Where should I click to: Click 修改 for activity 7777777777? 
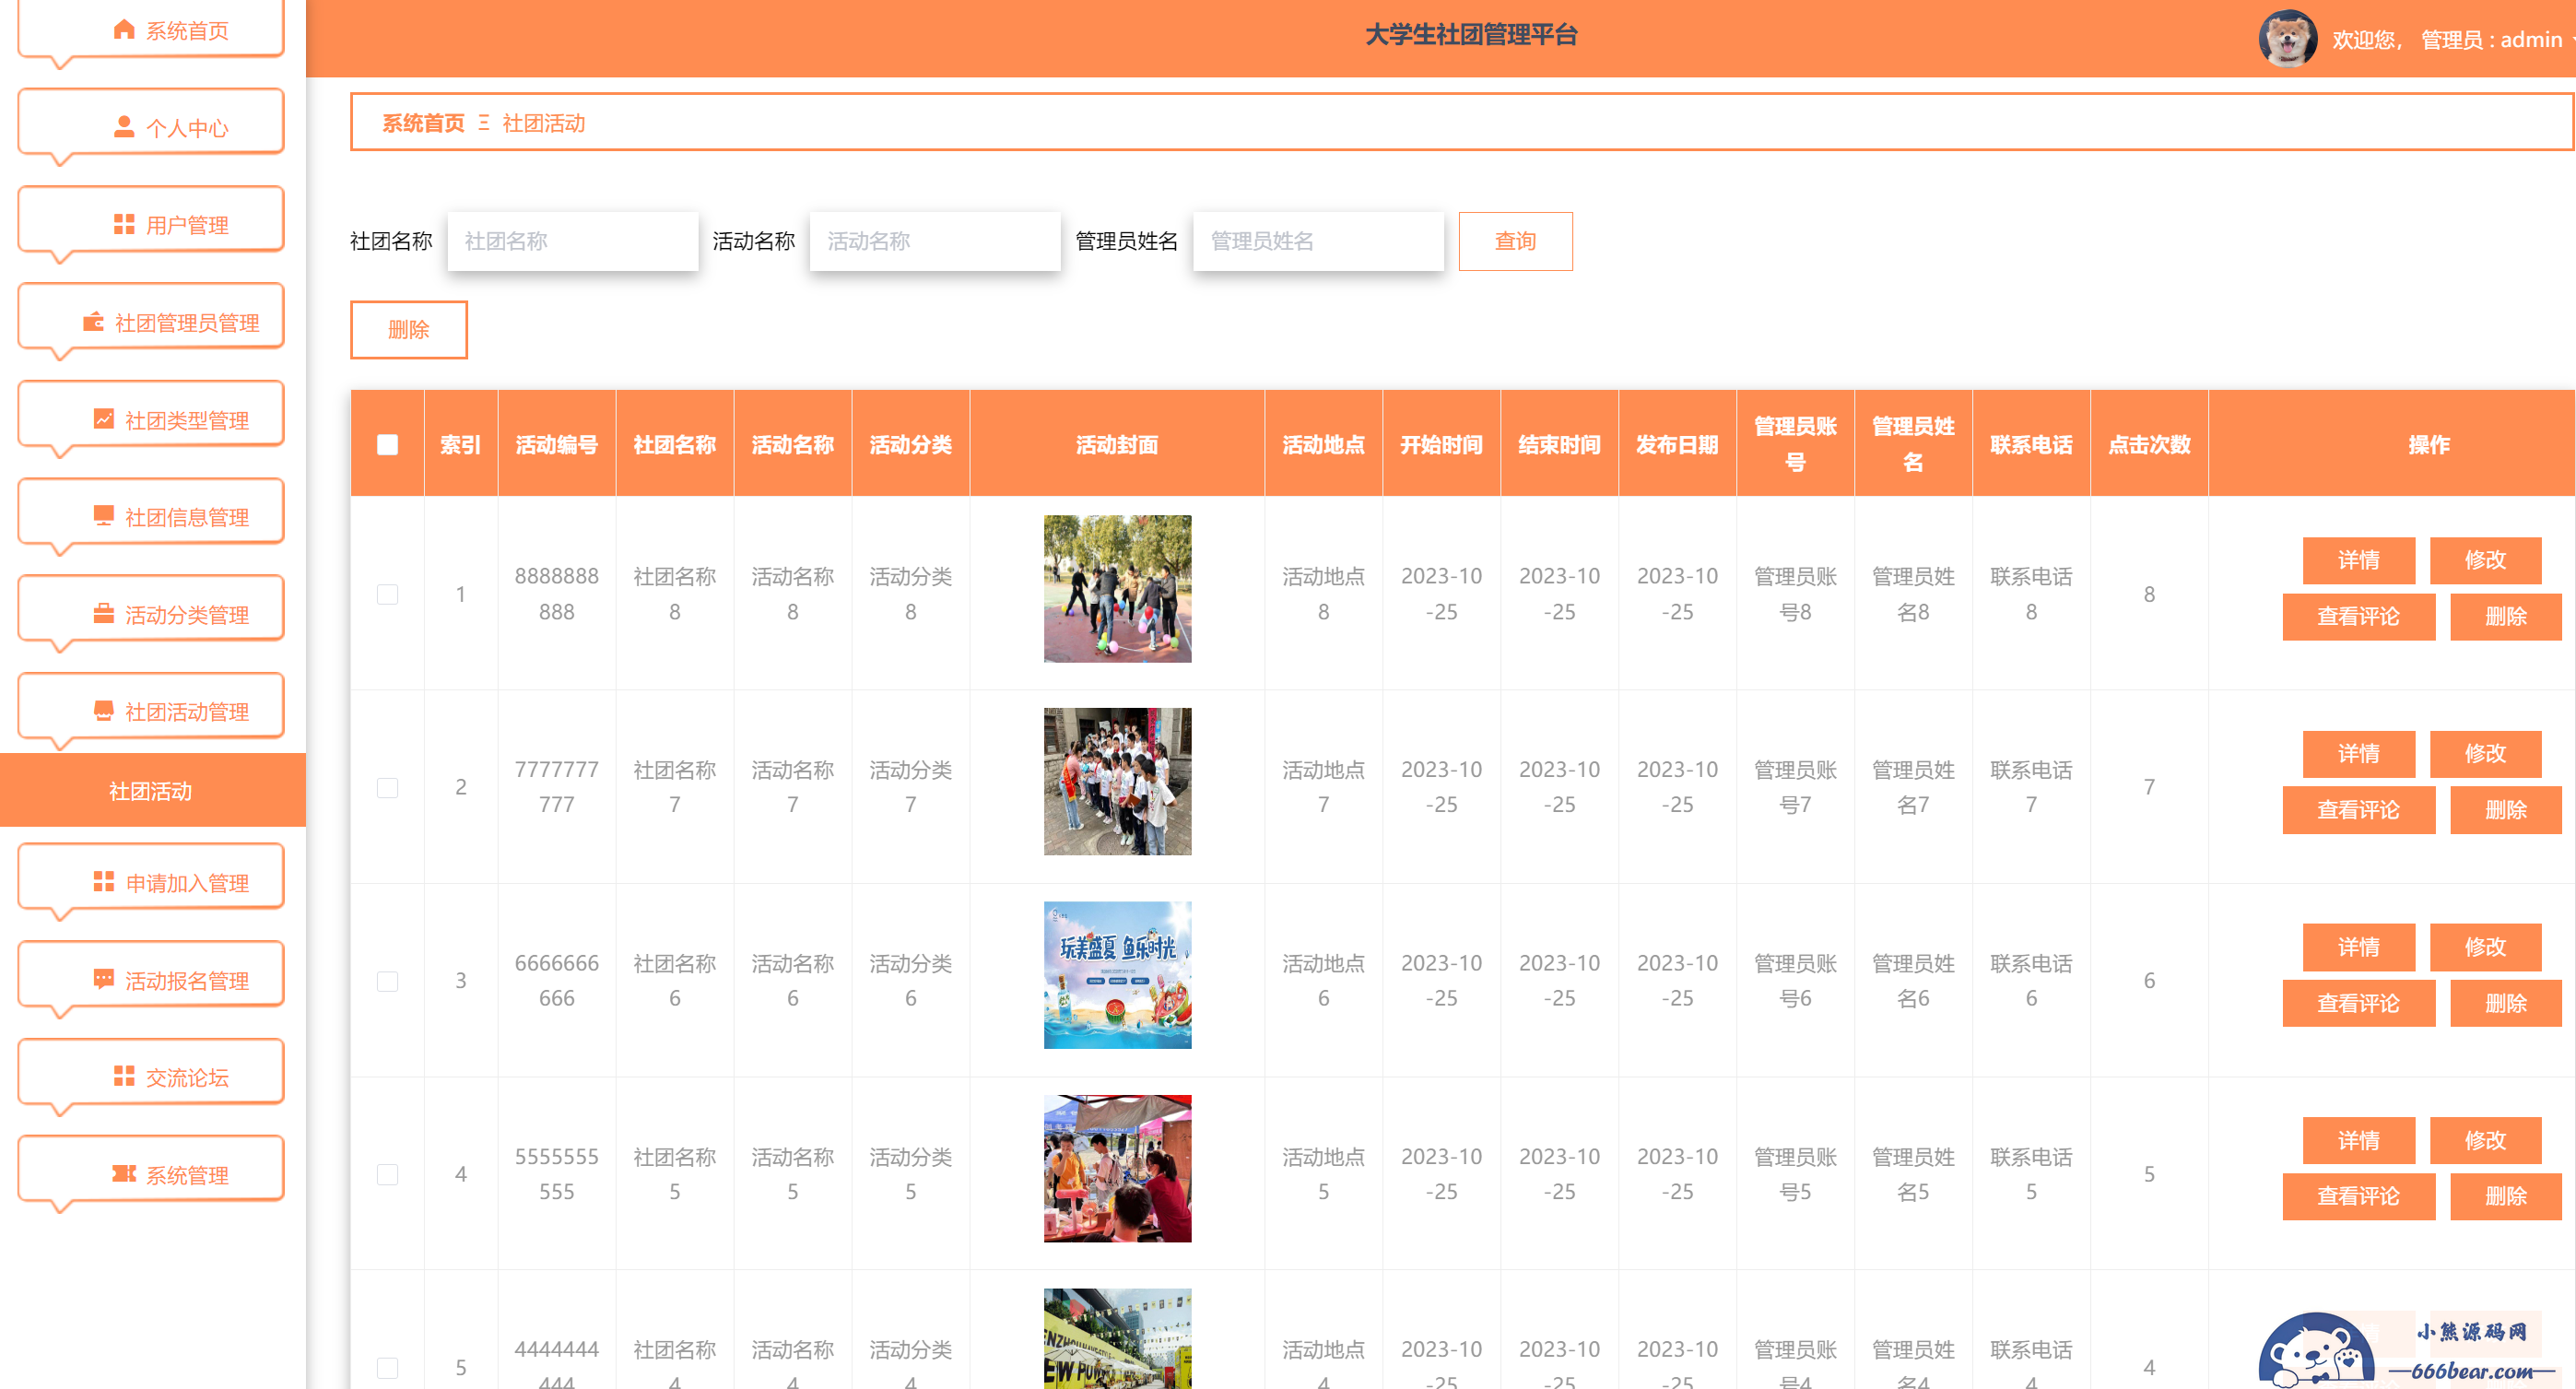(x=2485, y=753)
